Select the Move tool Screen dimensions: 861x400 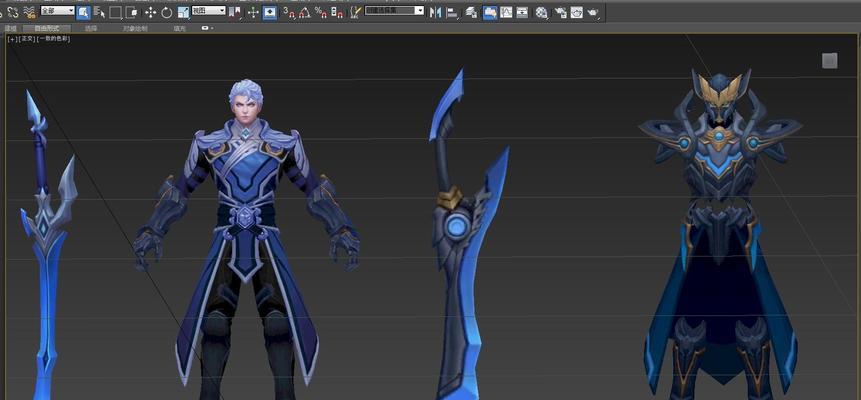(150, 12)
